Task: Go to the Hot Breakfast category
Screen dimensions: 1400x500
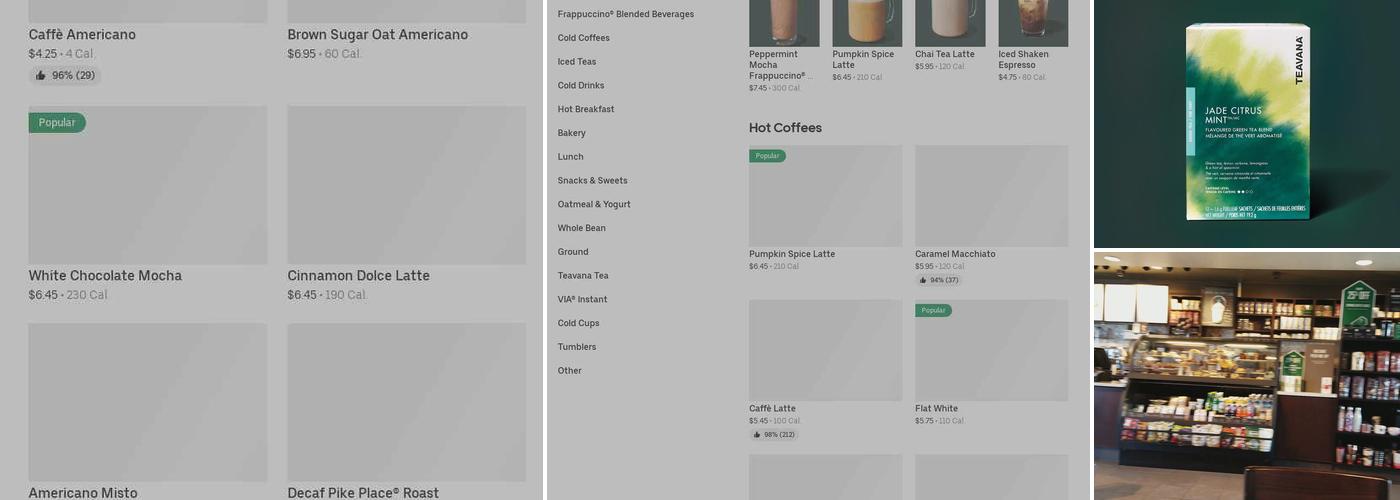Action: [x=586, y=109]
